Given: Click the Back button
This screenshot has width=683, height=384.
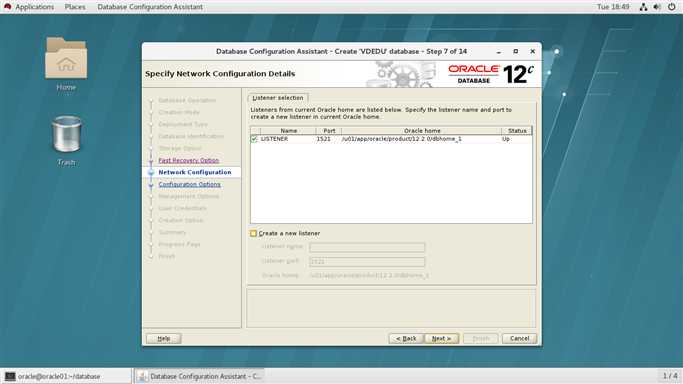Looking at the screenshot, I should coord(406,338).
